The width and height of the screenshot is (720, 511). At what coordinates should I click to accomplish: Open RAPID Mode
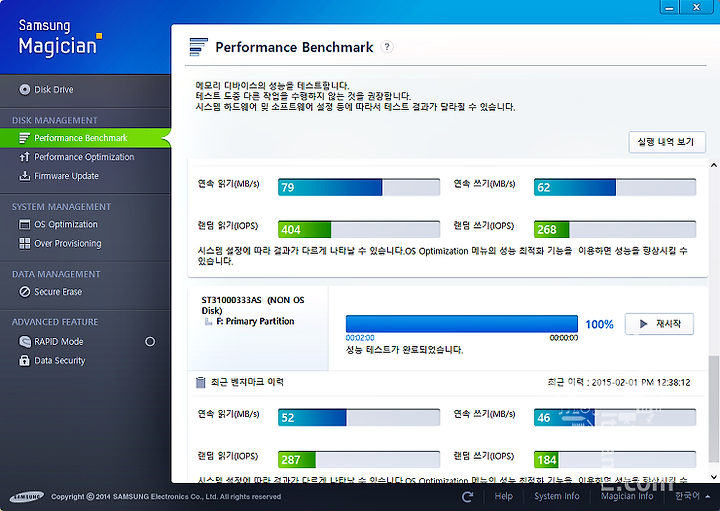[59, 342]
